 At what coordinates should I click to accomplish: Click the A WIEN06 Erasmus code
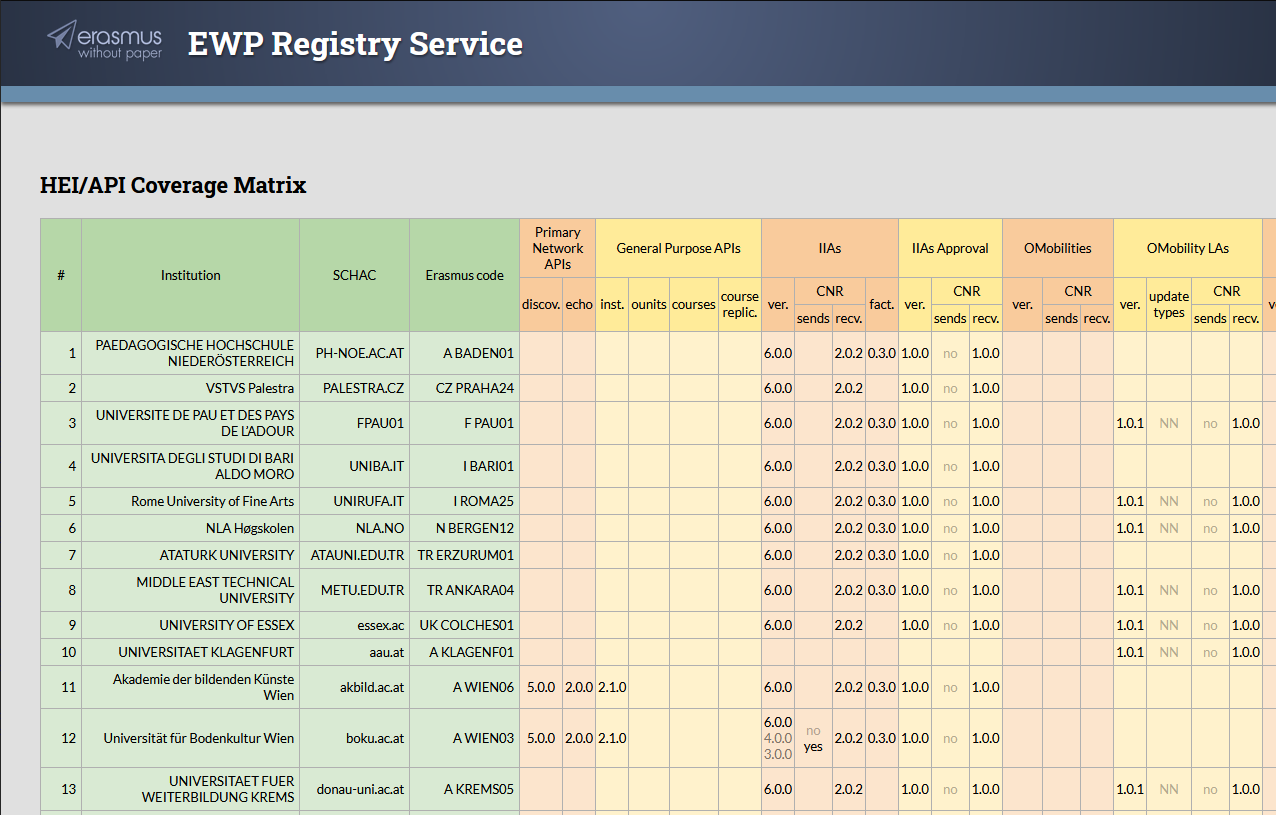click(x=464, y=687)
